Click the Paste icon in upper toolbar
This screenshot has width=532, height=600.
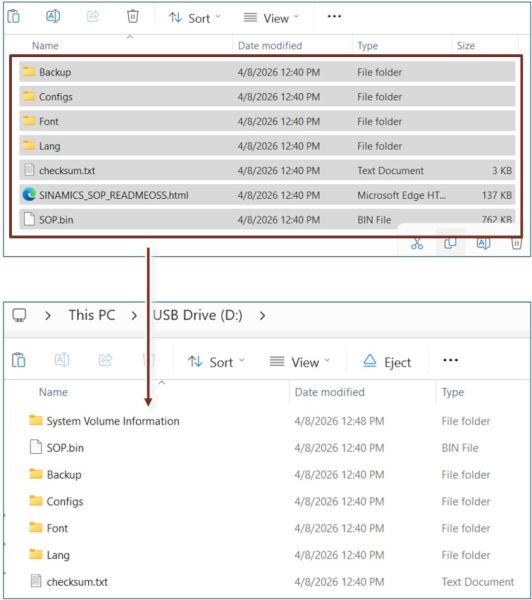pos(14,16)
